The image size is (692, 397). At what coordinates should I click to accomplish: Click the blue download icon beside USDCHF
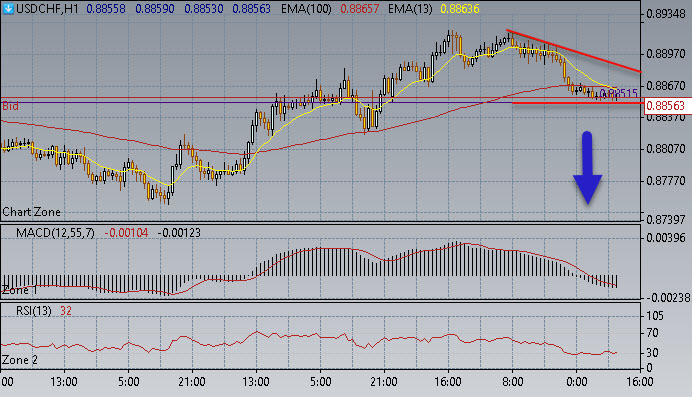tap(8, 8)
